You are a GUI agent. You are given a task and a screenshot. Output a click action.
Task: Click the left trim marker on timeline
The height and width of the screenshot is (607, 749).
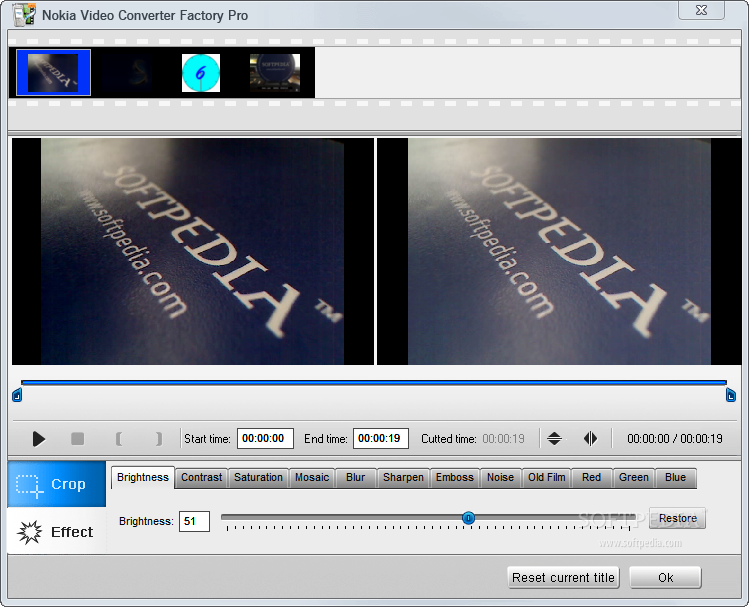[17, 395]
